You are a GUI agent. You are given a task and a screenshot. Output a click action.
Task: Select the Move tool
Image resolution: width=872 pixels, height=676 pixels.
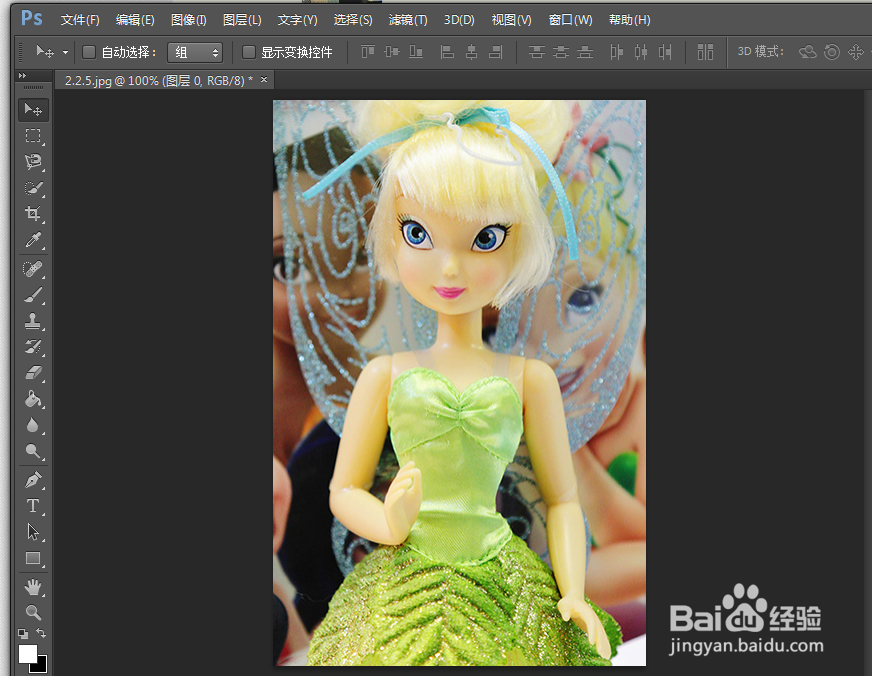33,108
